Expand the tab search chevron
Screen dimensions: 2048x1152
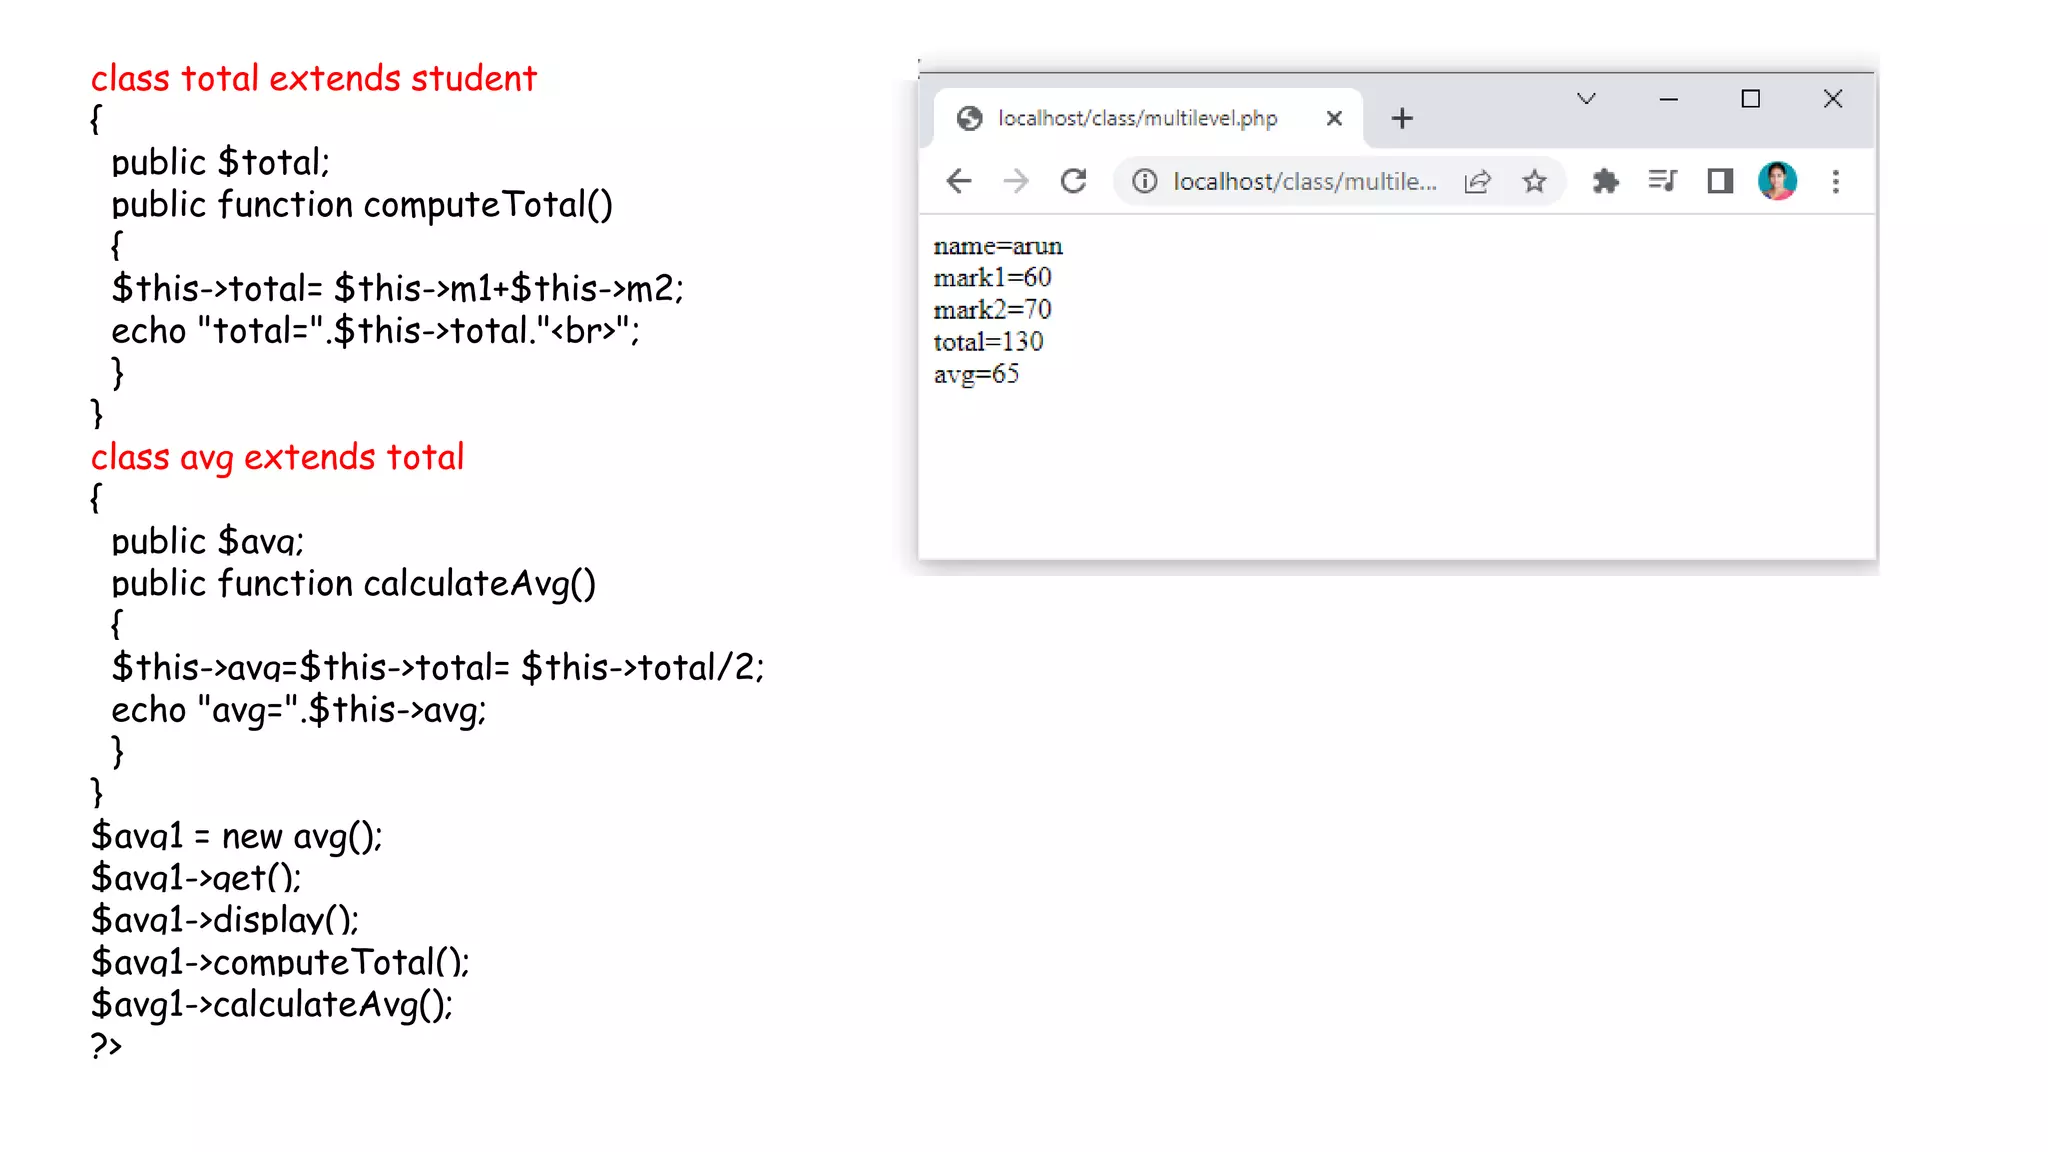coord(1586,98)
